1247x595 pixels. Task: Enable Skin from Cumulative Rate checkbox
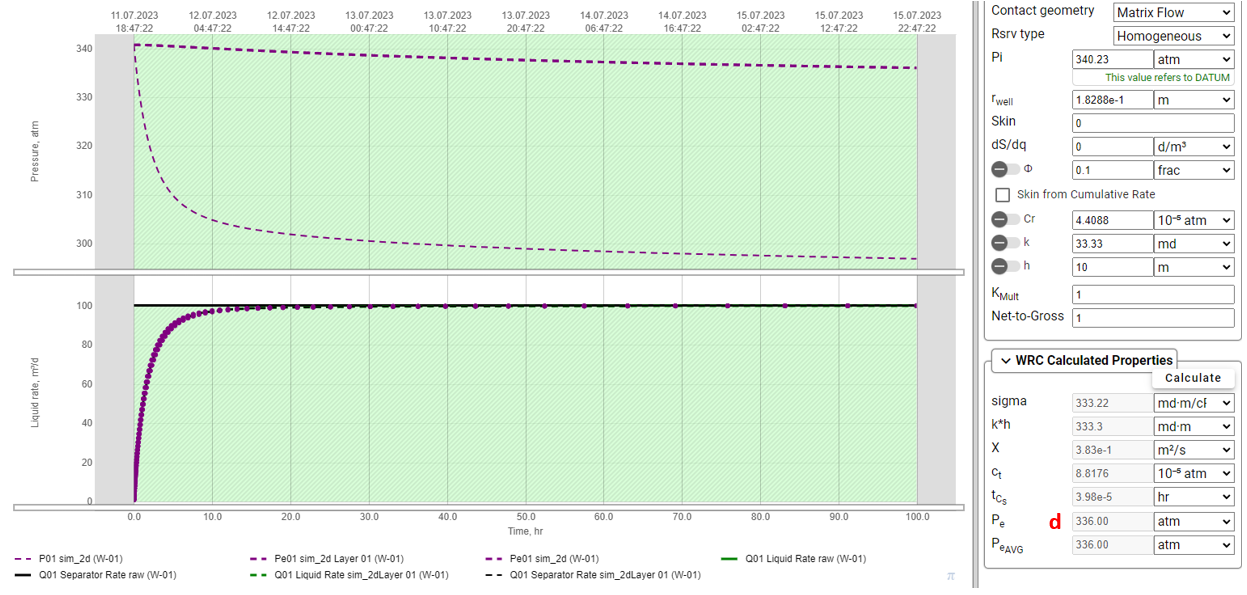coord(1002,195)
